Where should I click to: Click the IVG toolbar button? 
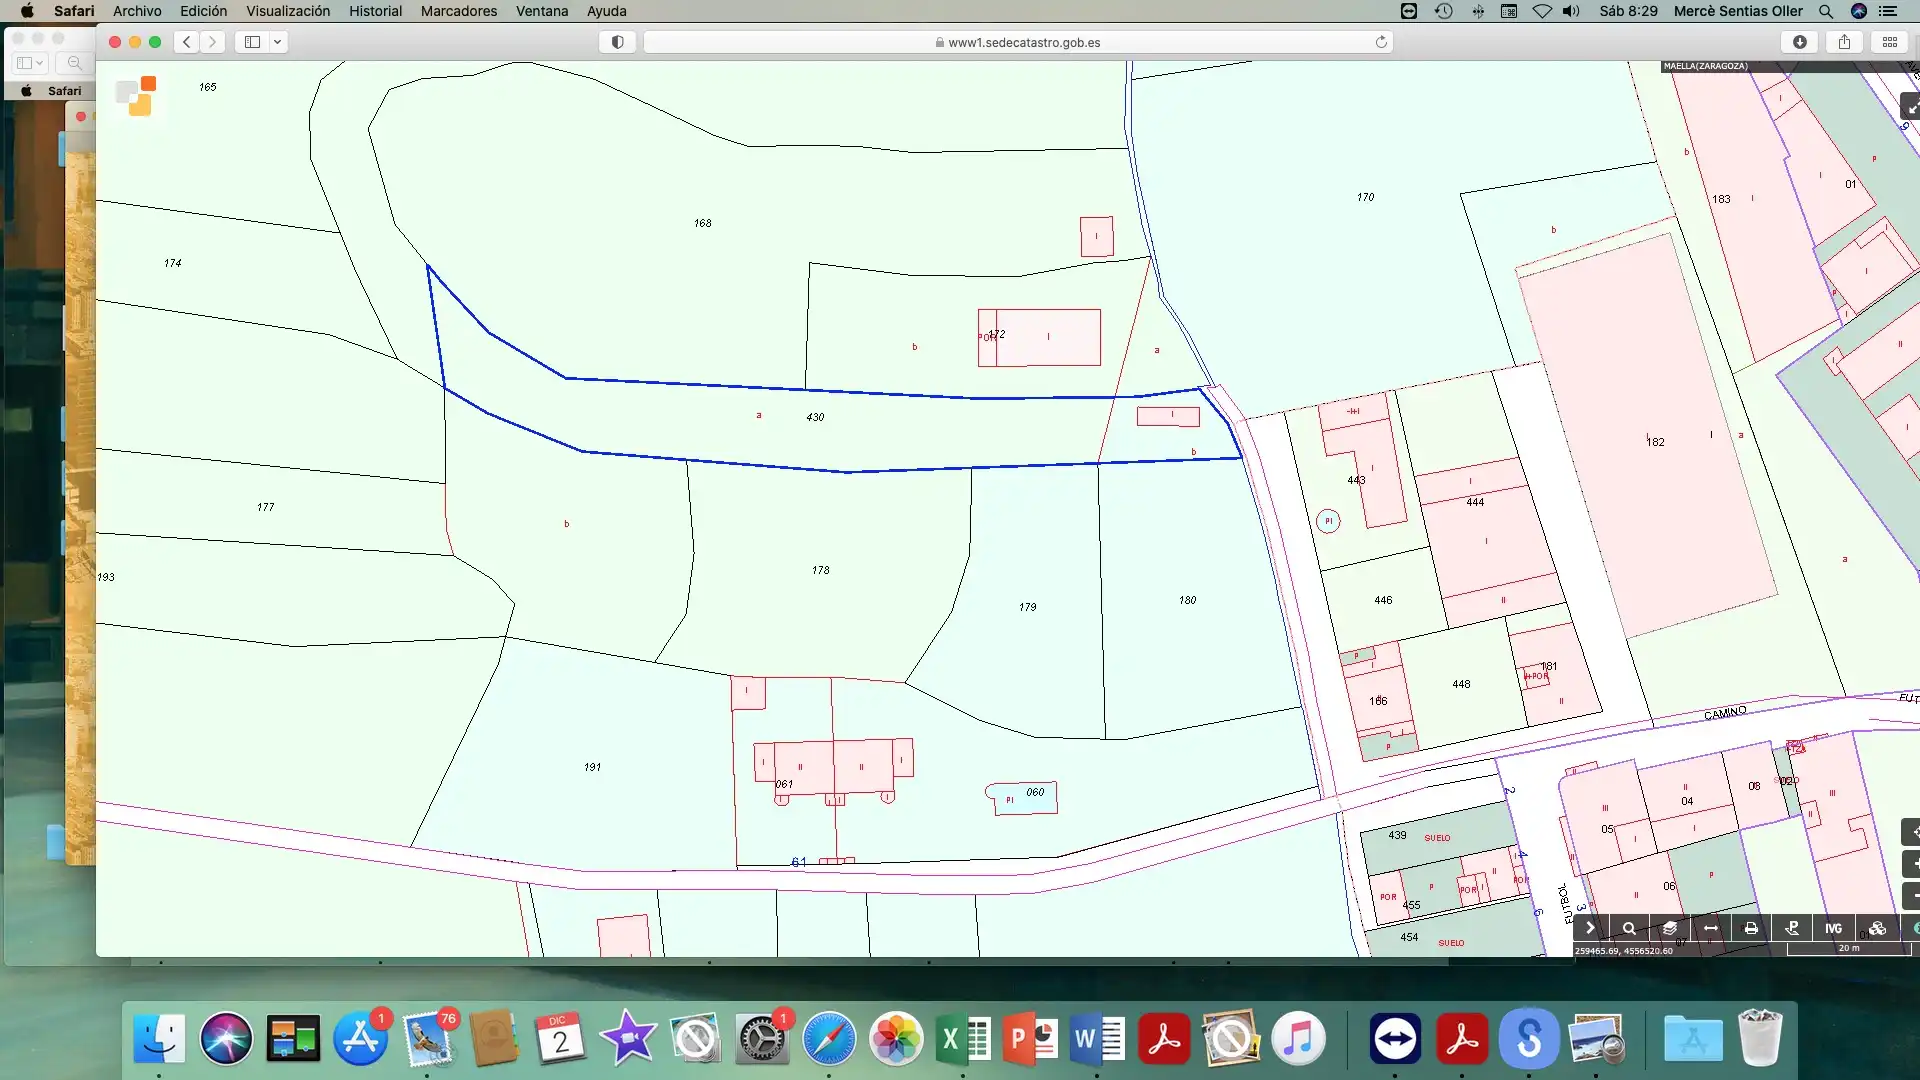coord(1833,928)
